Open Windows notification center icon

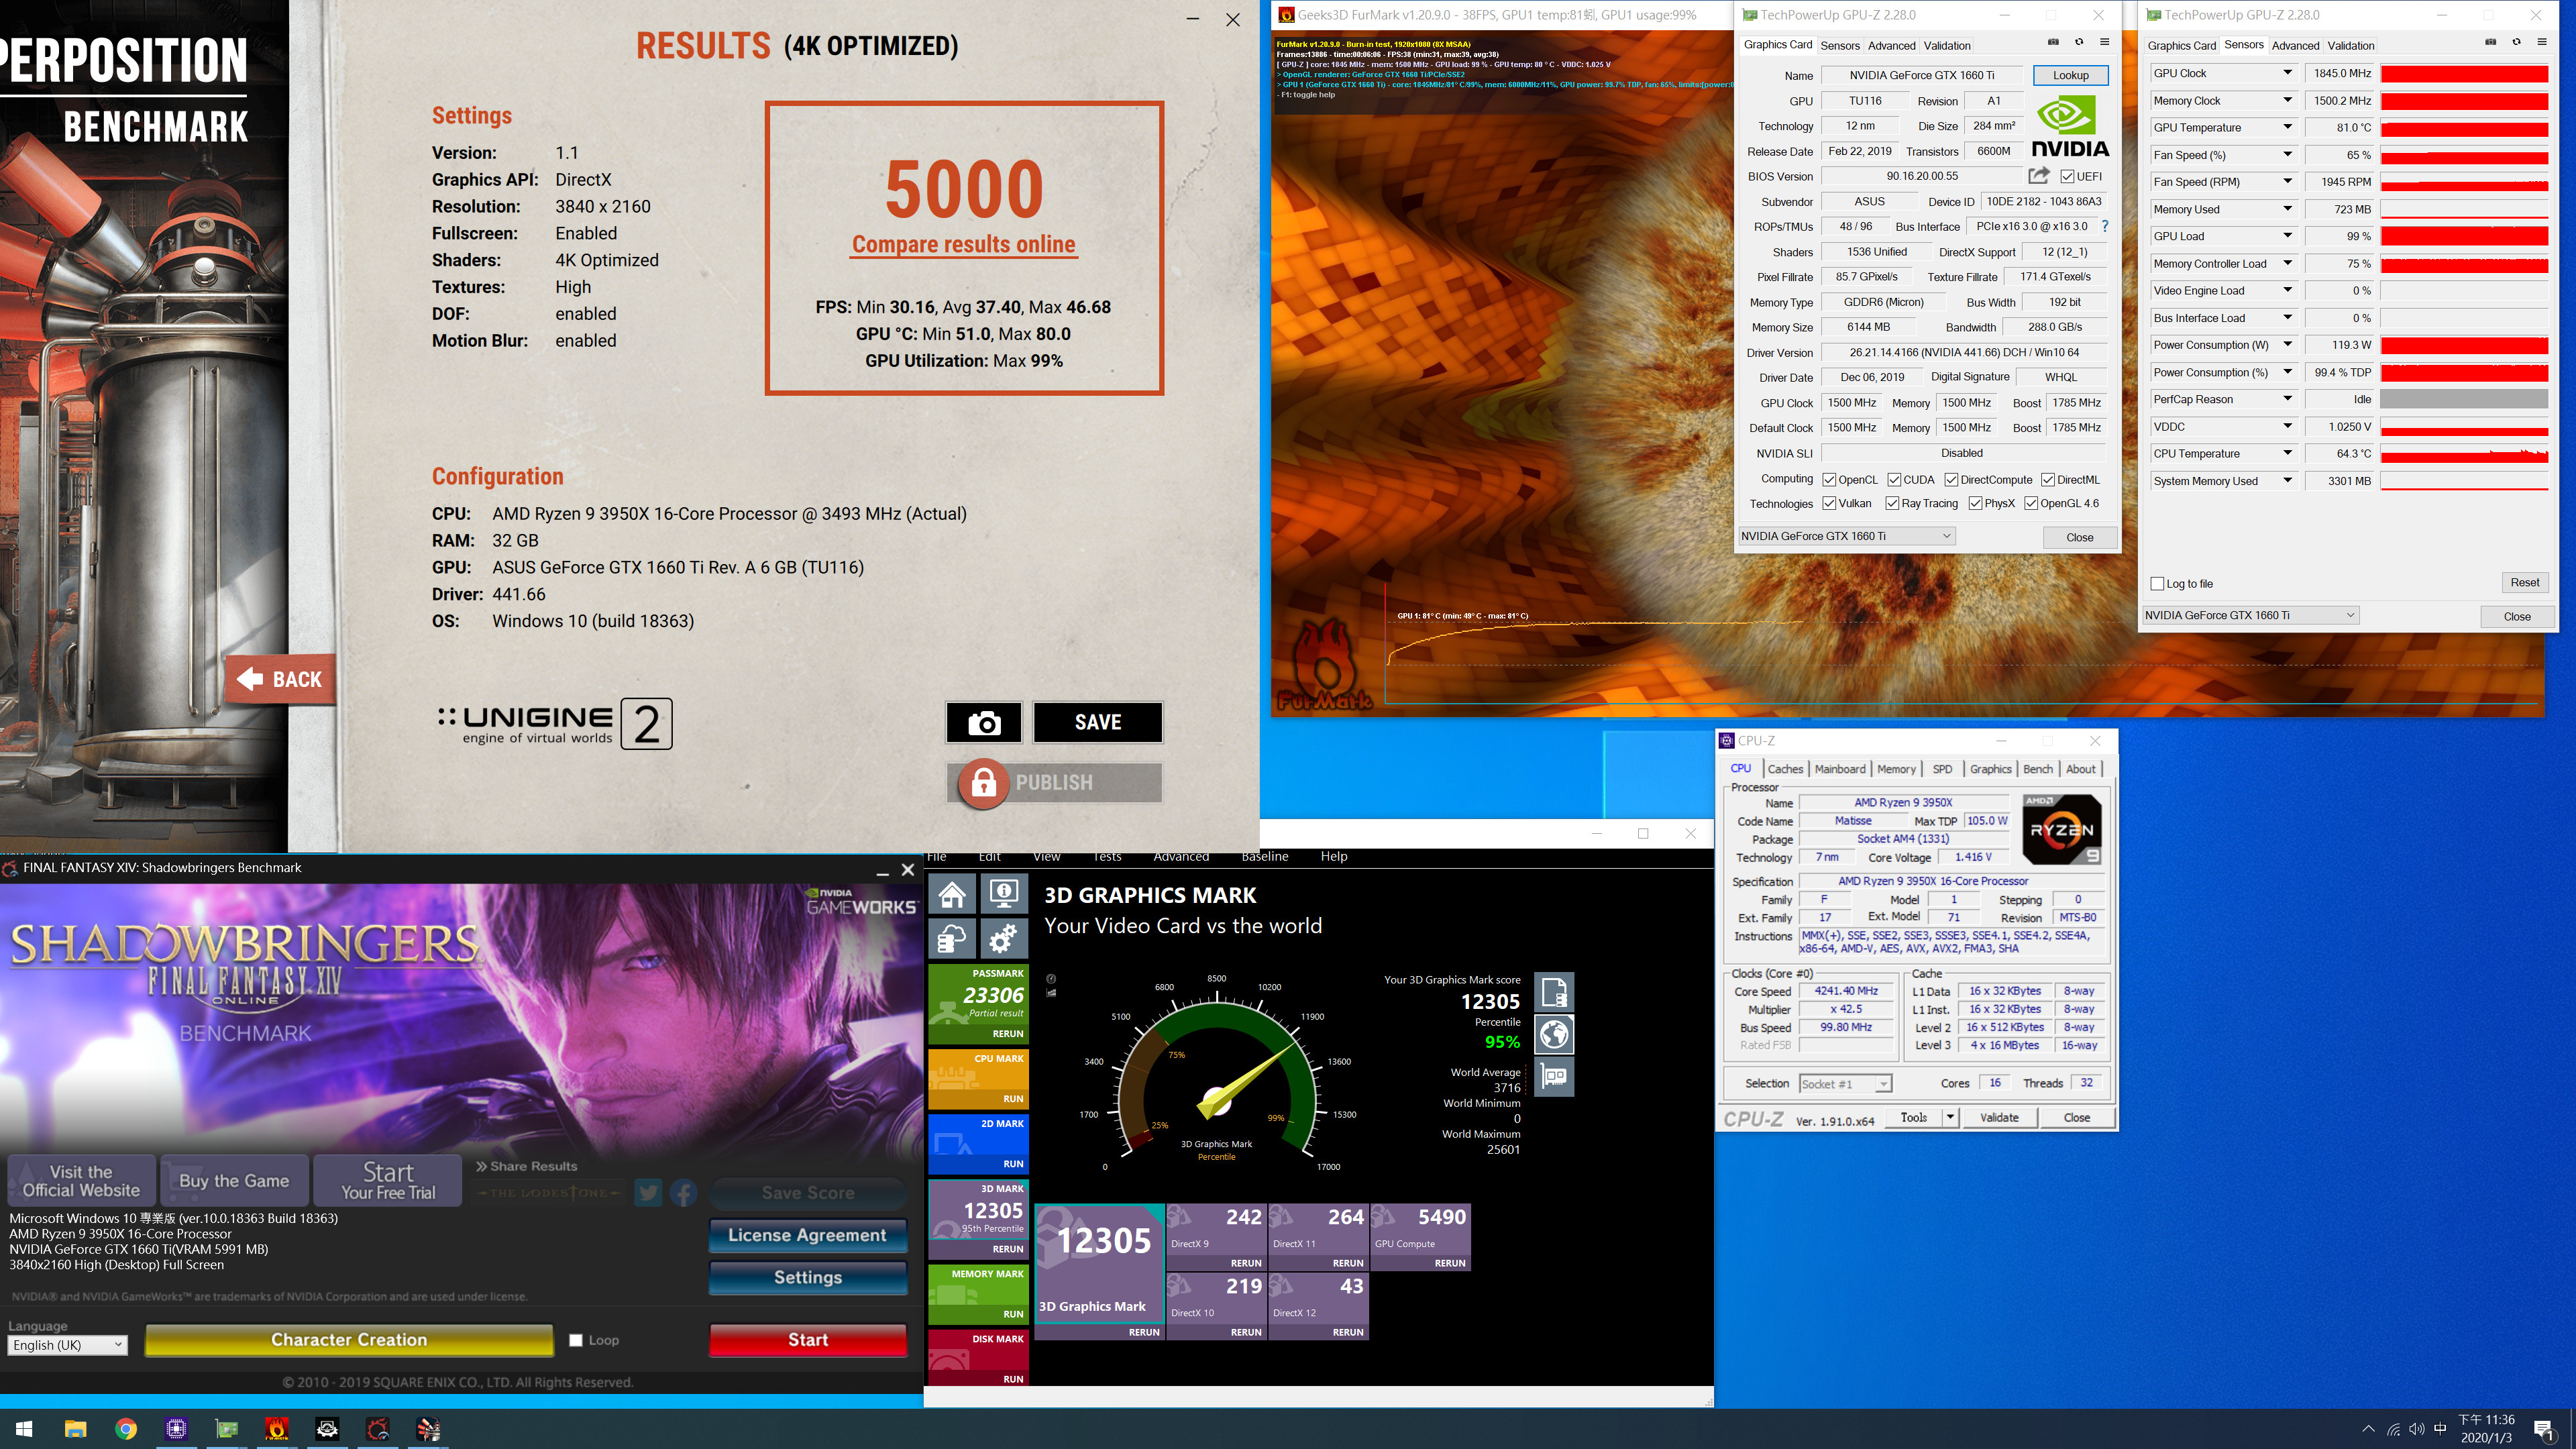[2544, 1430]
